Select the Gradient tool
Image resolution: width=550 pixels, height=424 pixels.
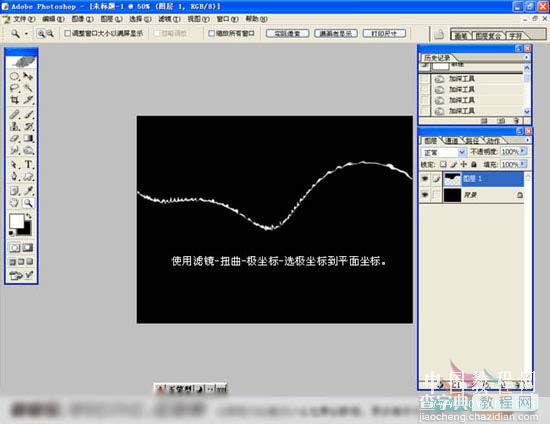(28, 138)
